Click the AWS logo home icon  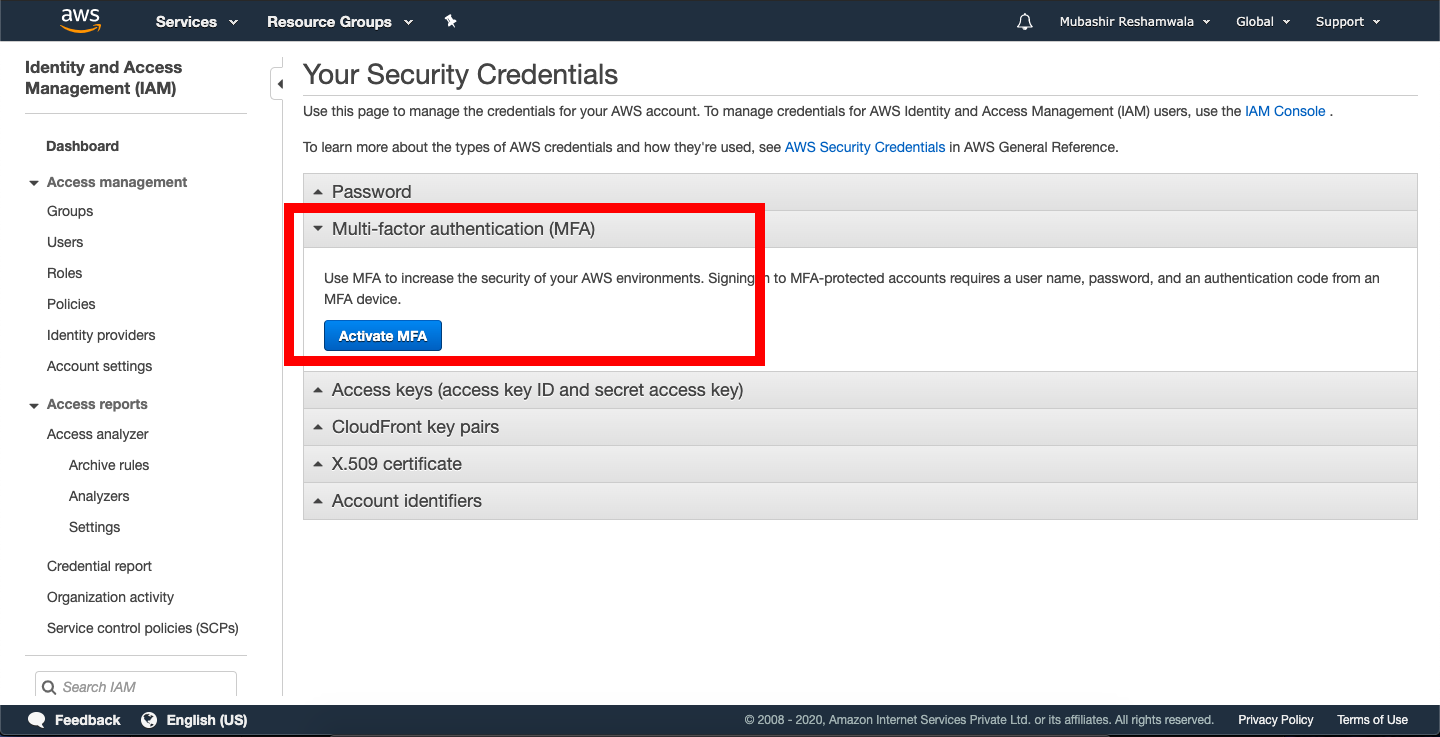click(x=81, y=20)
